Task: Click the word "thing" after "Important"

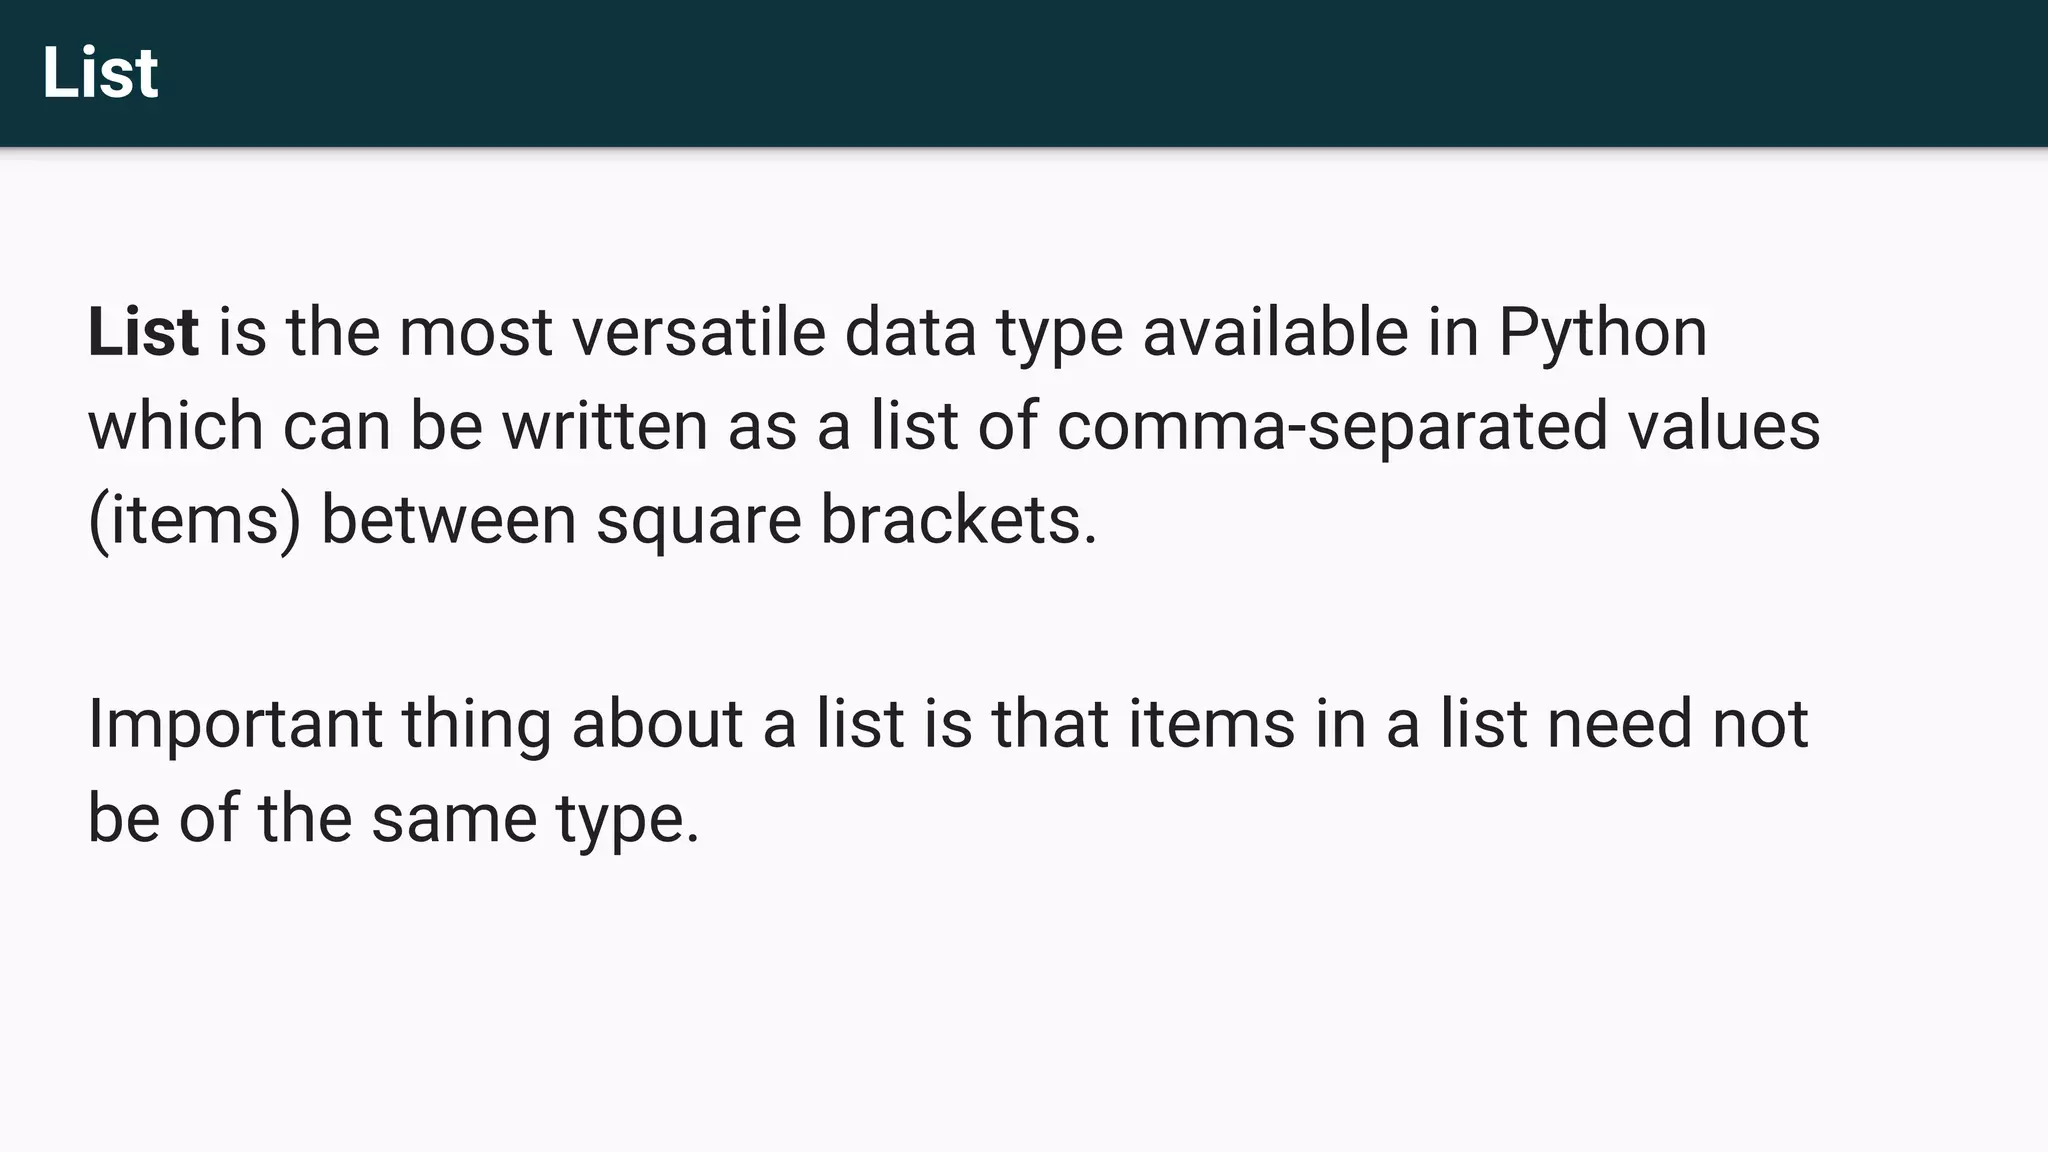Action: coord(476,724)
